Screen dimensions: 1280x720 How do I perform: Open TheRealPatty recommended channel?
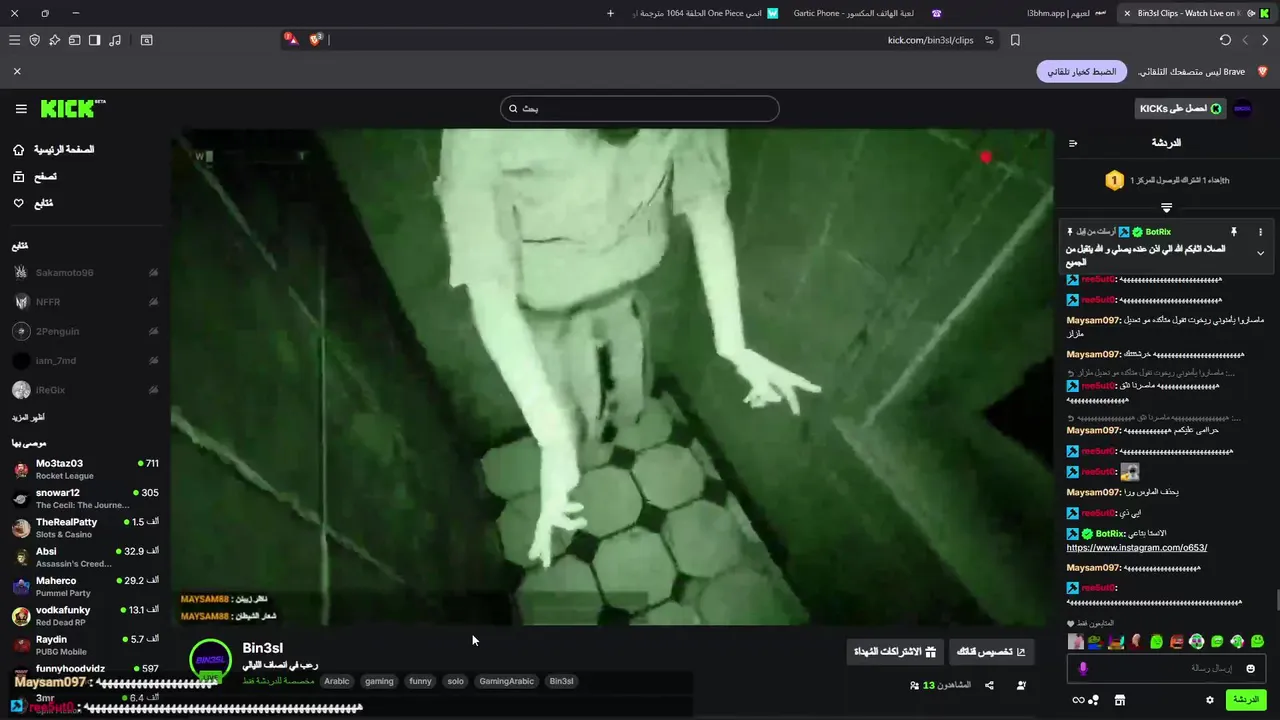point(86,528)
